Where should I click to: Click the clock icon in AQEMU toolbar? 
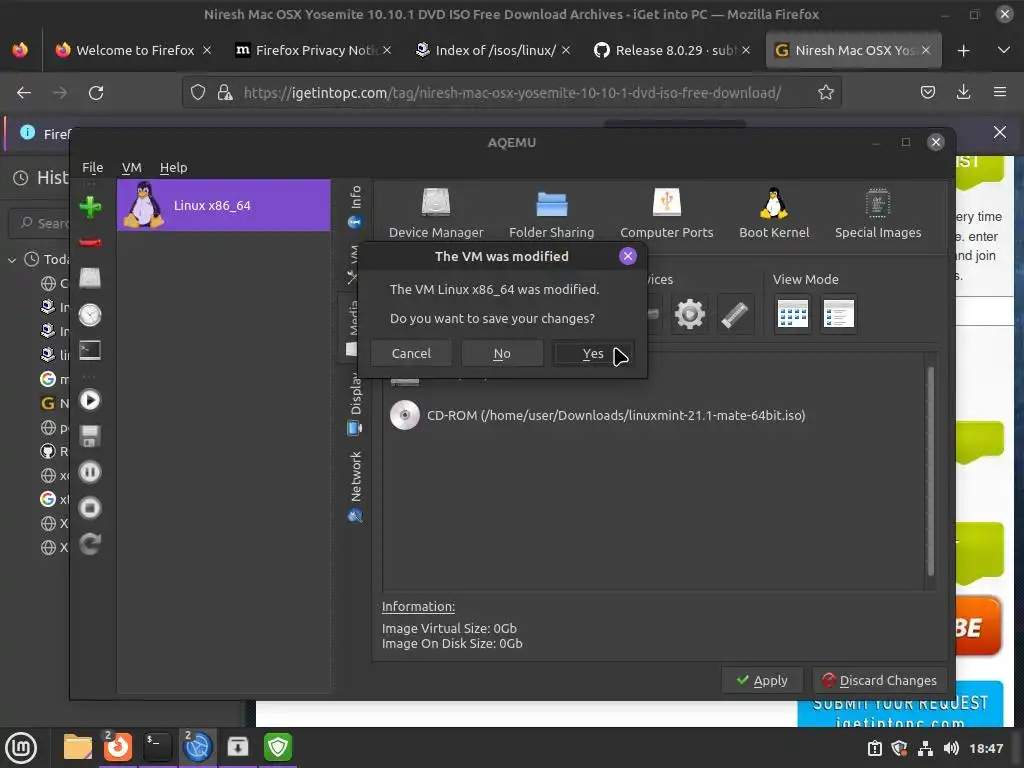click(x=90, y=315)
